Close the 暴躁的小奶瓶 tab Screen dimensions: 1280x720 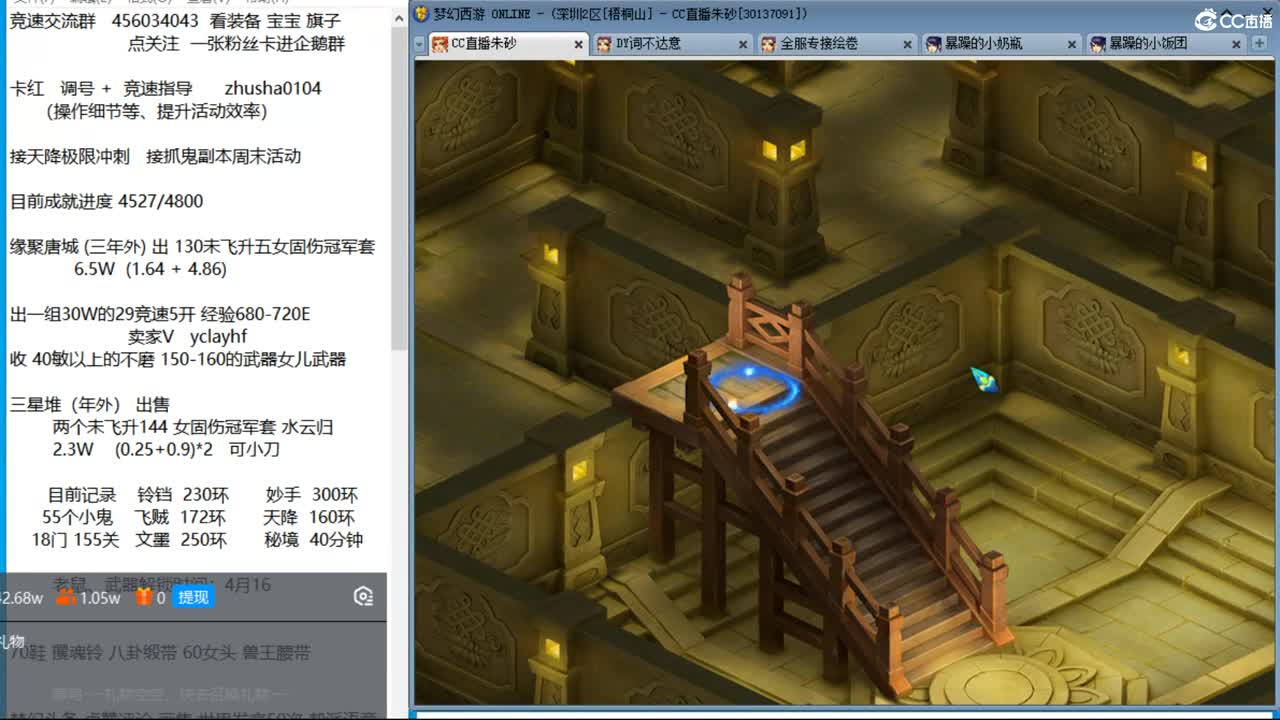pyautogui.click(x=1071, y=45)
